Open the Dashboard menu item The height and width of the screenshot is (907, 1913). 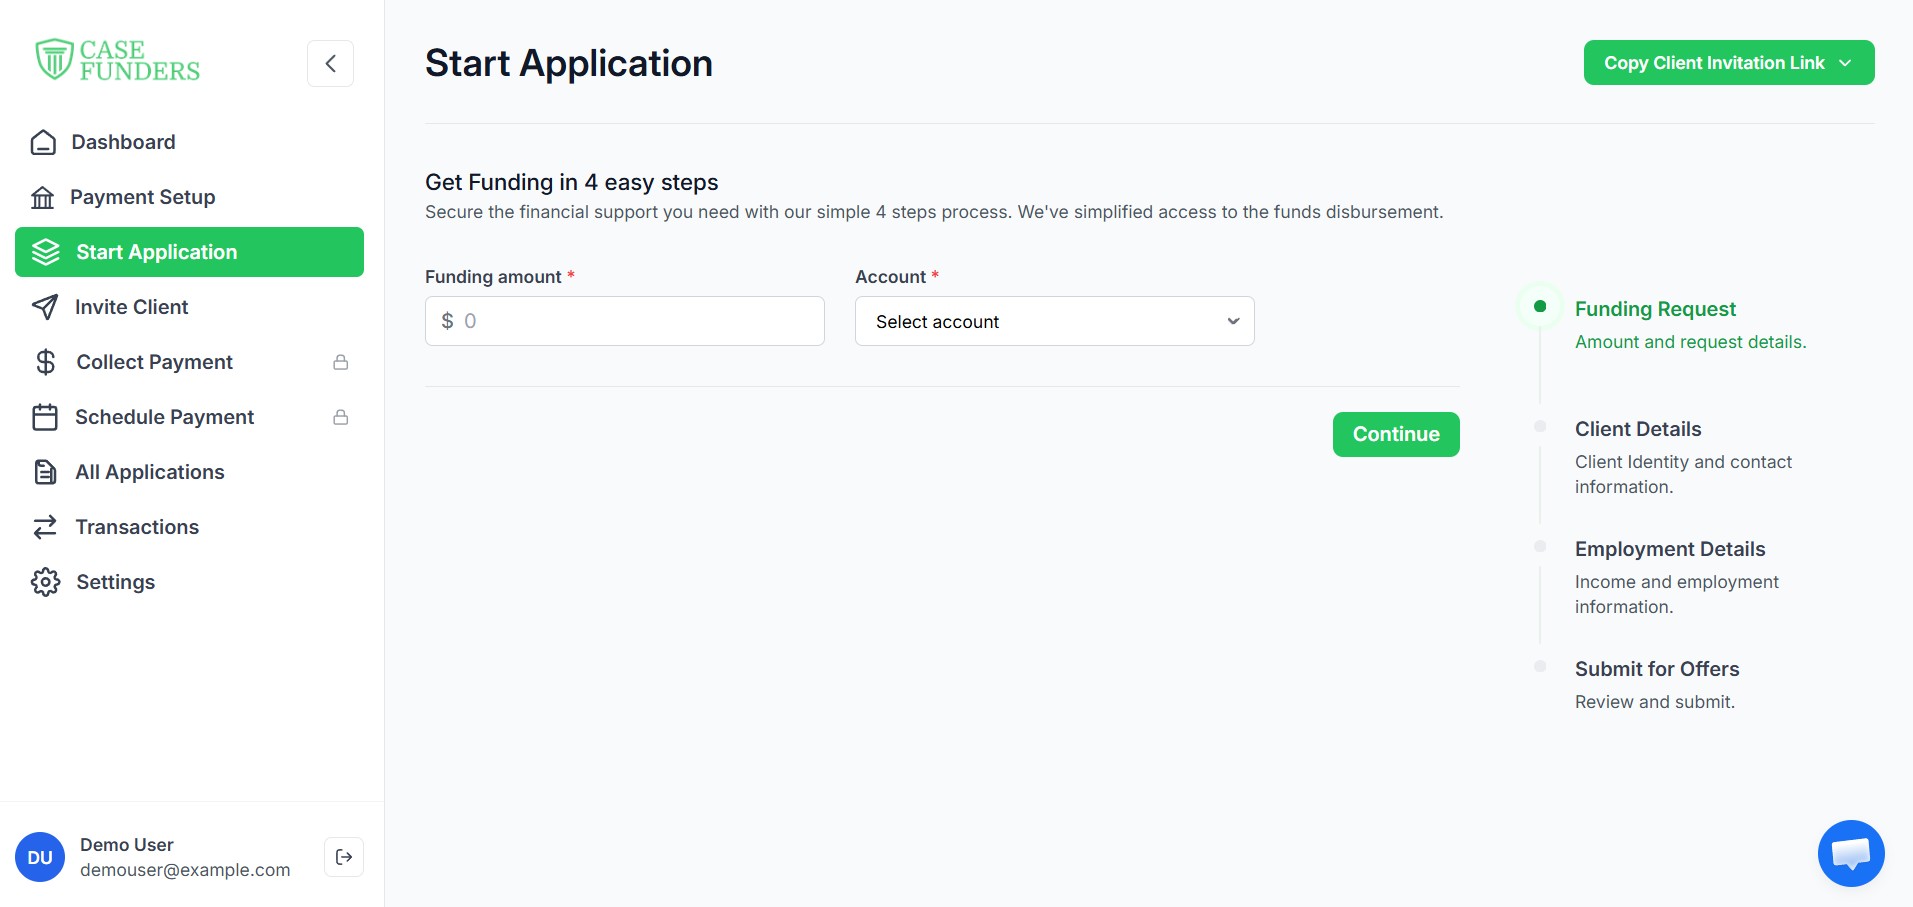tap(190, 142)
